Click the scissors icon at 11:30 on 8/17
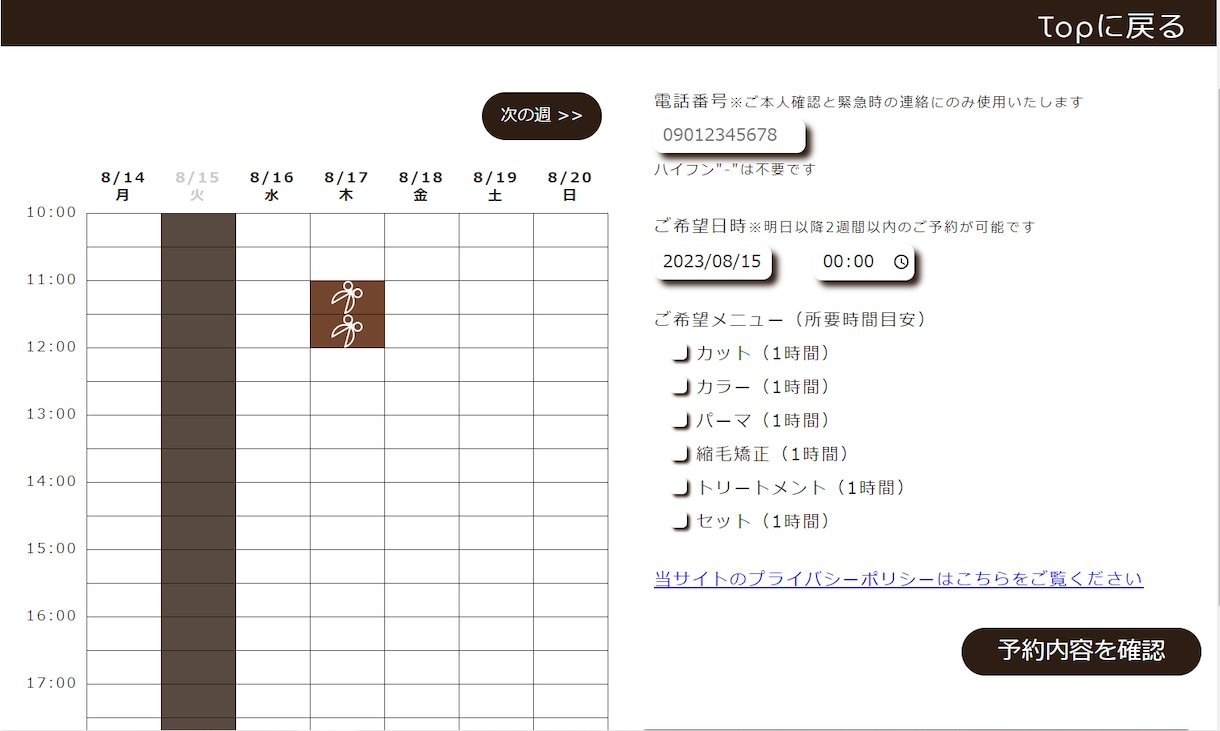The image size is (1220, 731). click(x=347, y=331)
